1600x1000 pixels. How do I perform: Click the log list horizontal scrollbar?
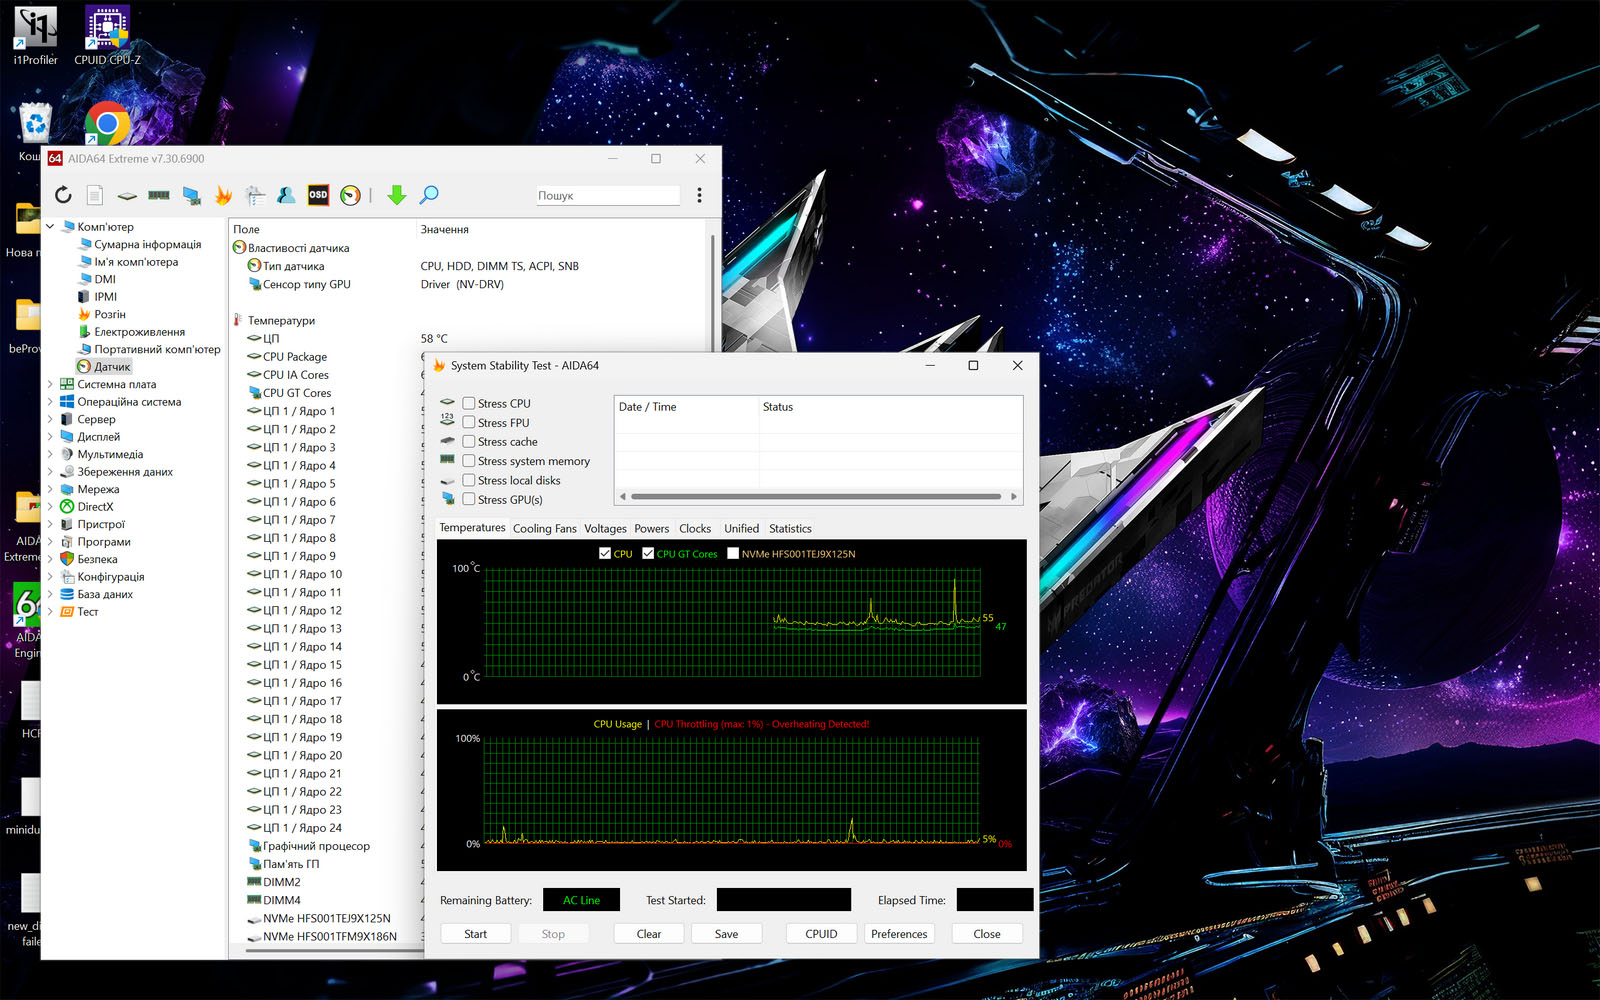pos(816,496)
